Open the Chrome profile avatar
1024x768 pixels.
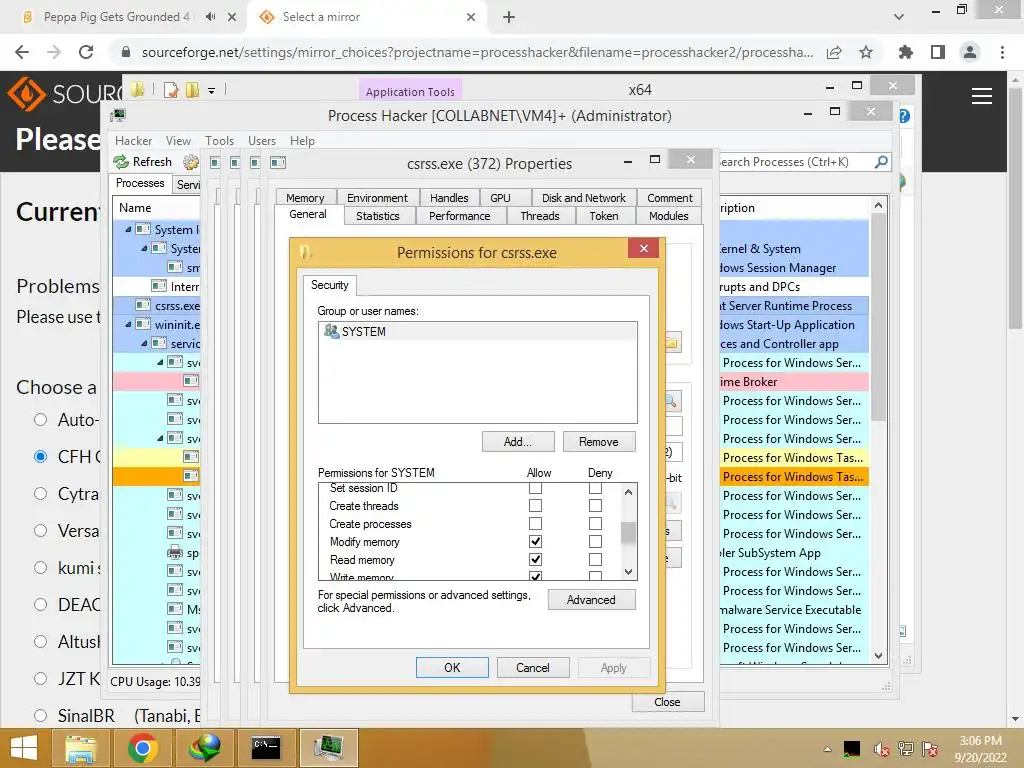click(970, 52)
